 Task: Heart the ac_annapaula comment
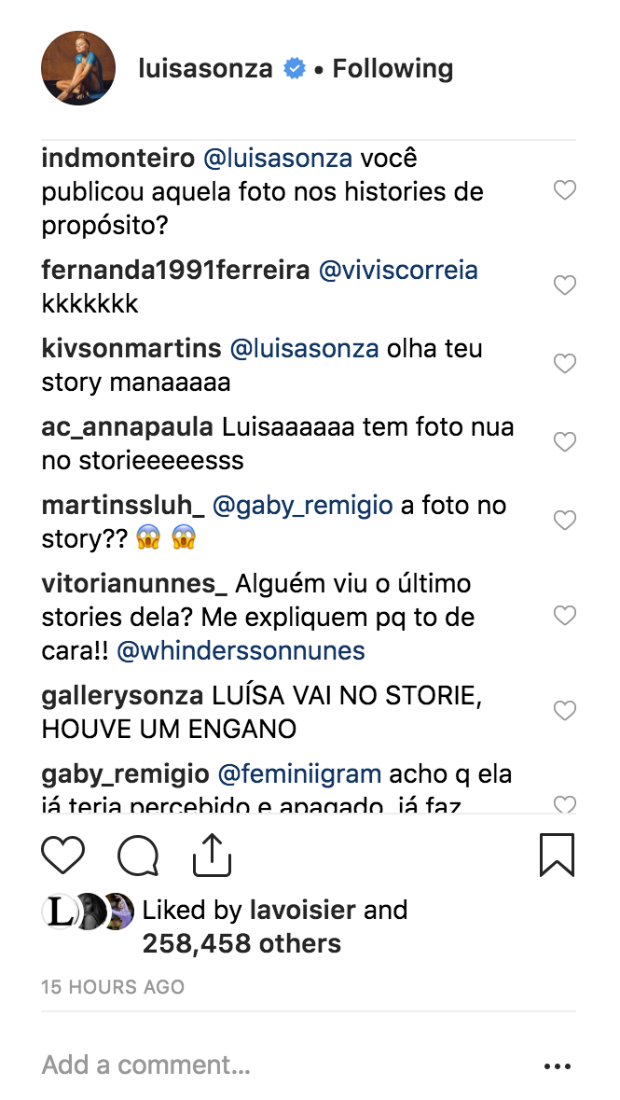tap(565, 442)
